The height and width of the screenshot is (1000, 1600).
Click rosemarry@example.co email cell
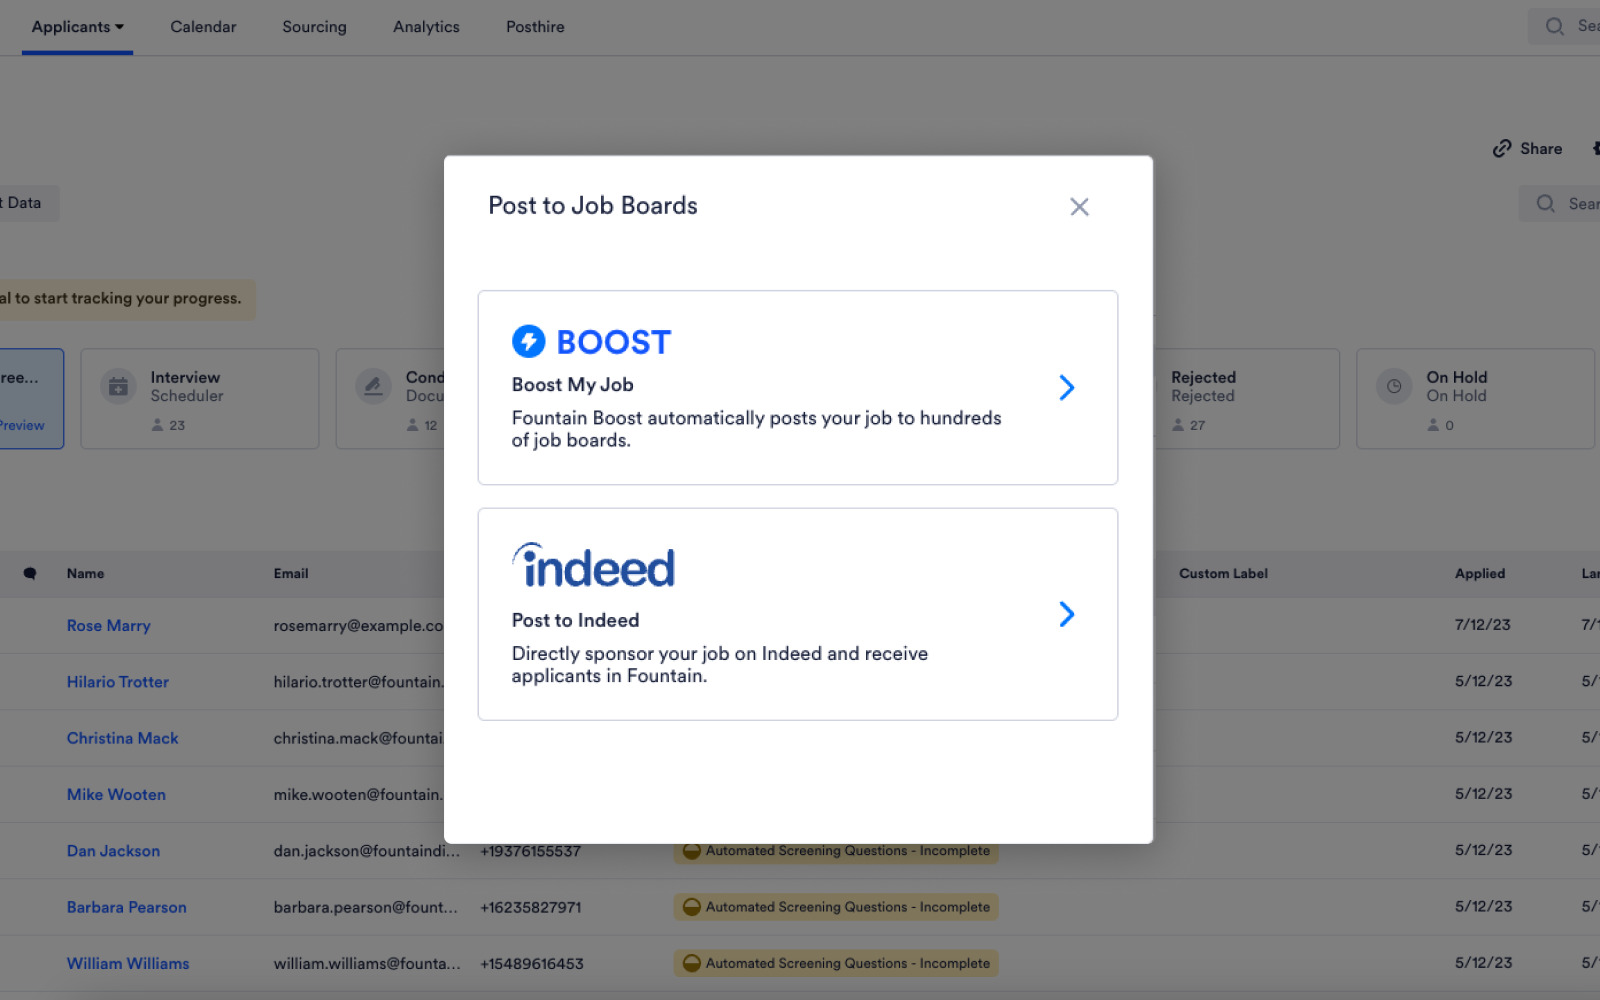[x=358, y=625]
